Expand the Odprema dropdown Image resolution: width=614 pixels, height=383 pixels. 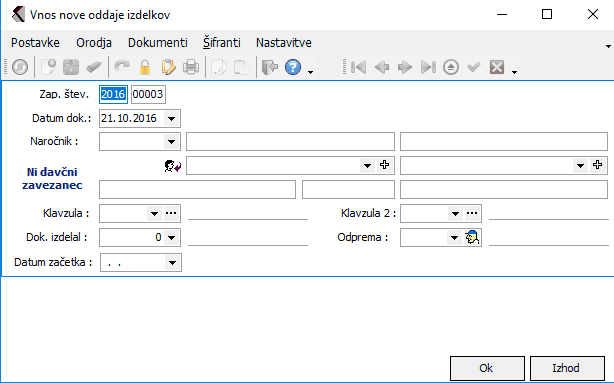tap(454, 237)
